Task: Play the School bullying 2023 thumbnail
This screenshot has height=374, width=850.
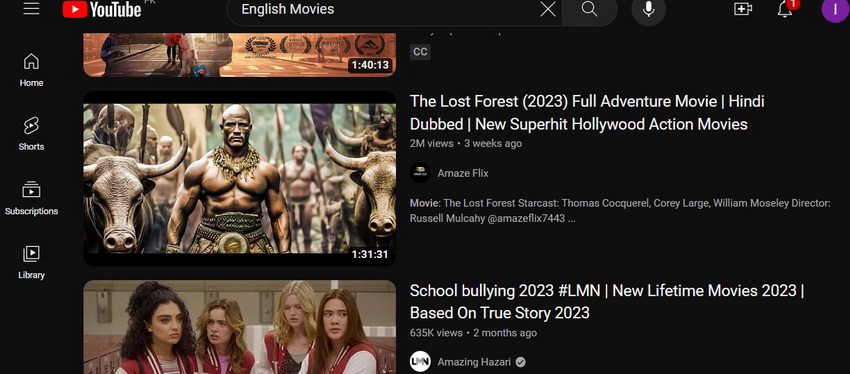Action: [240, 327]
